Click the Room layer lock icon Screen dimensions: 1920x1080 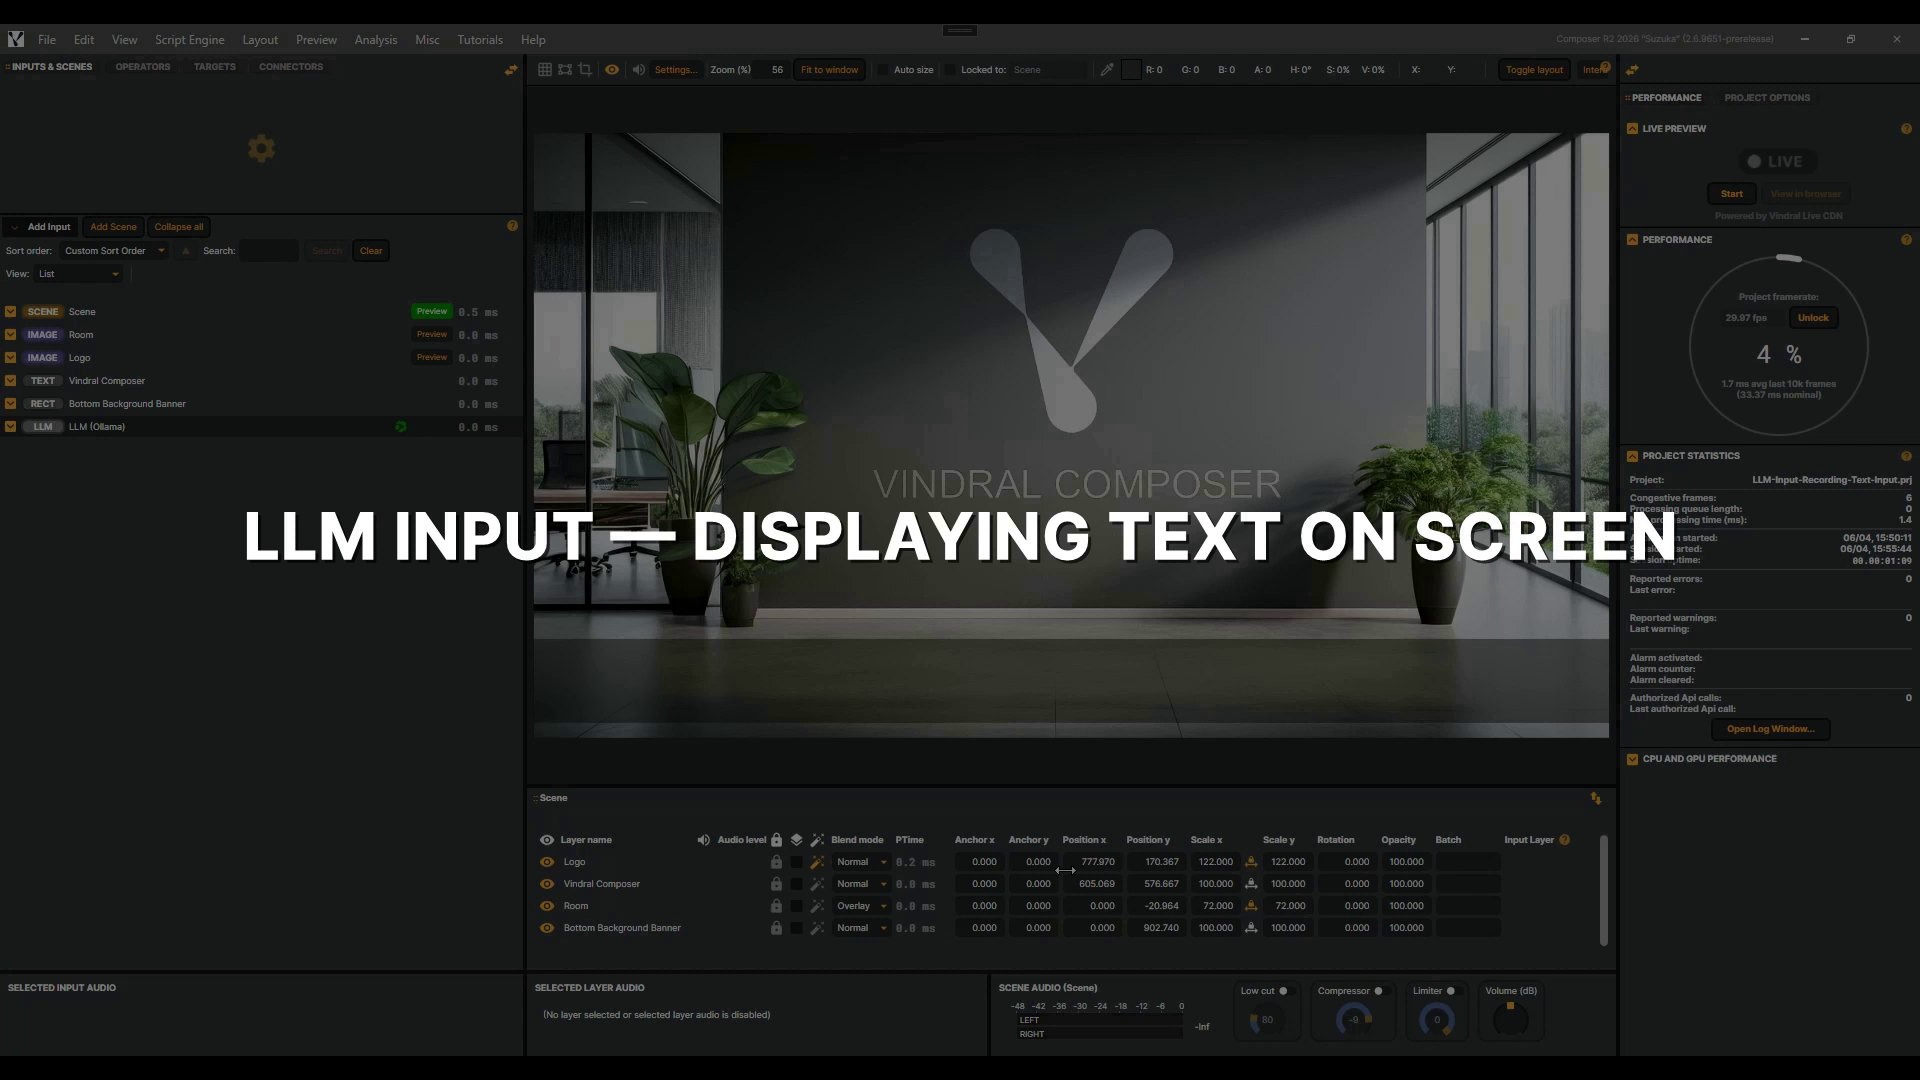[776, 906]
